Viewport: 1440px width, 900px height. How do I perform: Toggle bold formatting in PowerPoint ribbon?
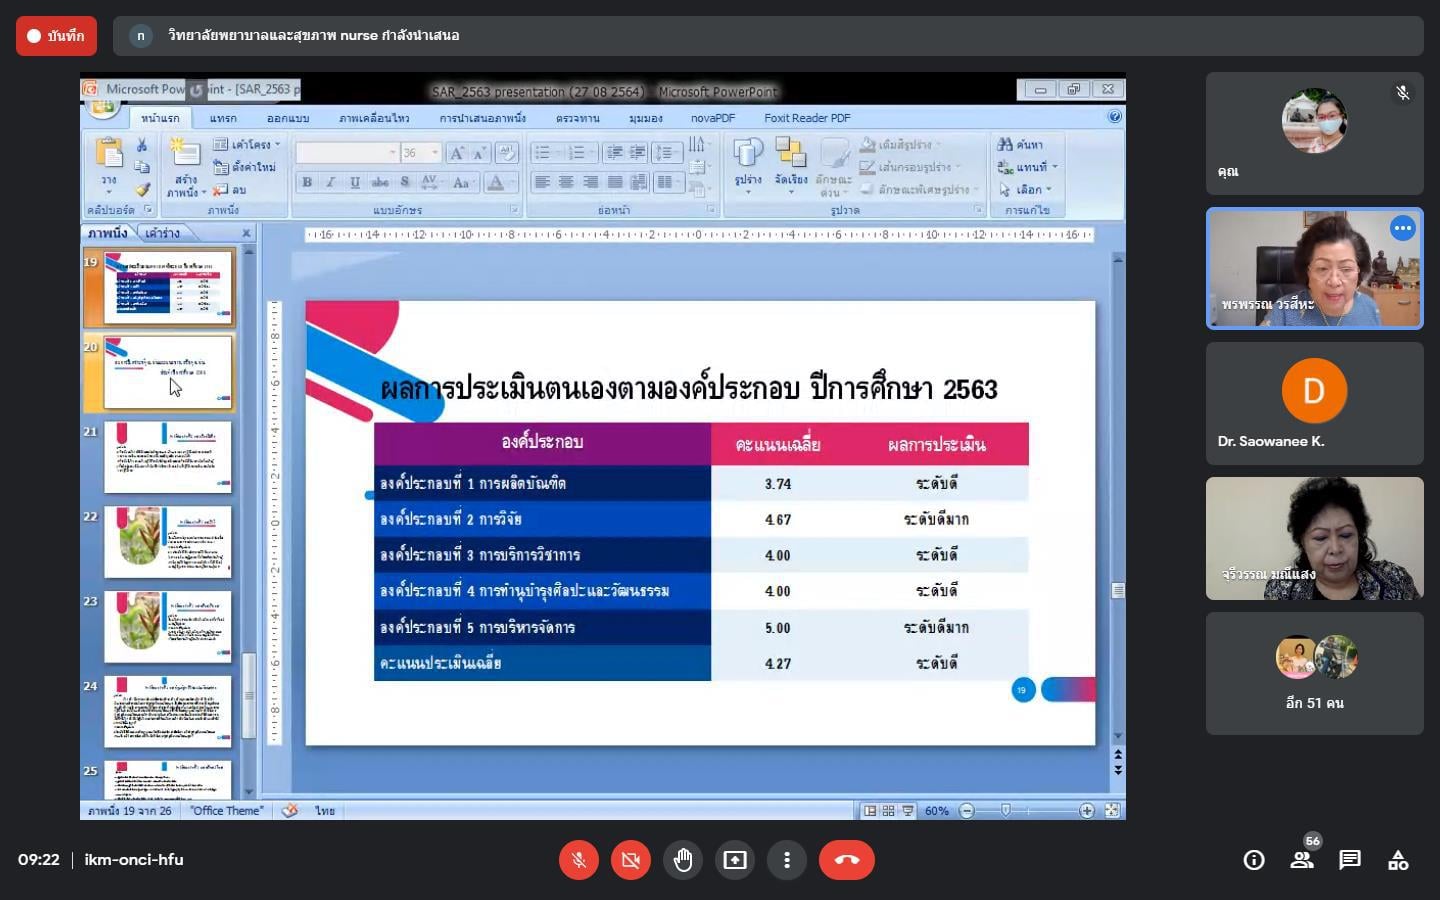(x=307, y=182)
